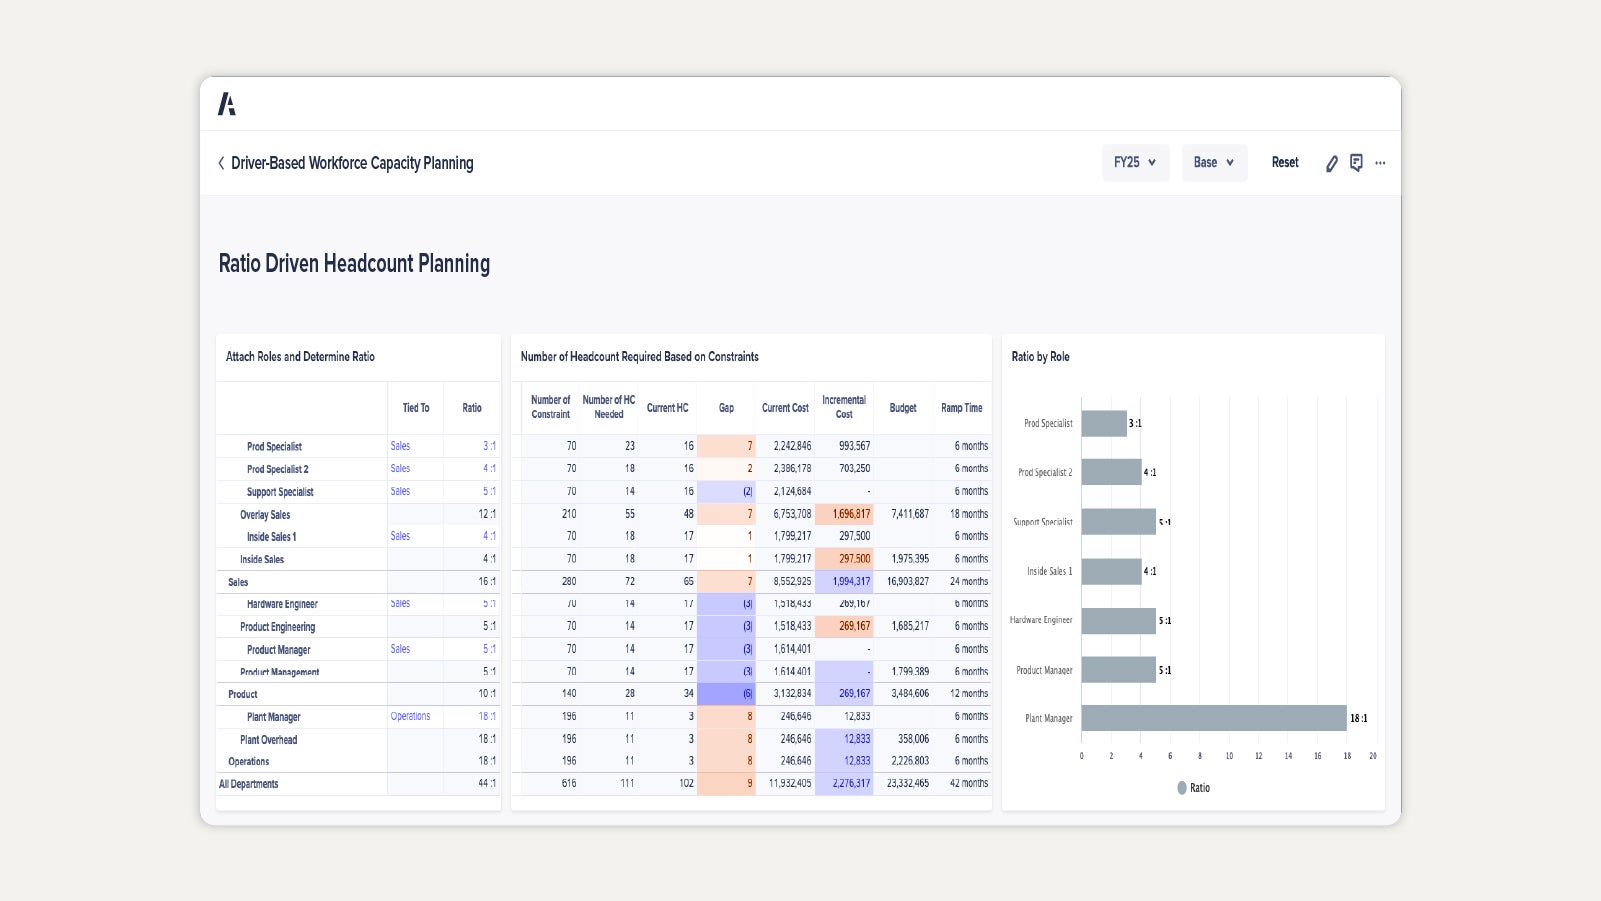Screen dimensions: 1601x901
Task: Click the Tied To column header
Action: (x=416, y=408)
